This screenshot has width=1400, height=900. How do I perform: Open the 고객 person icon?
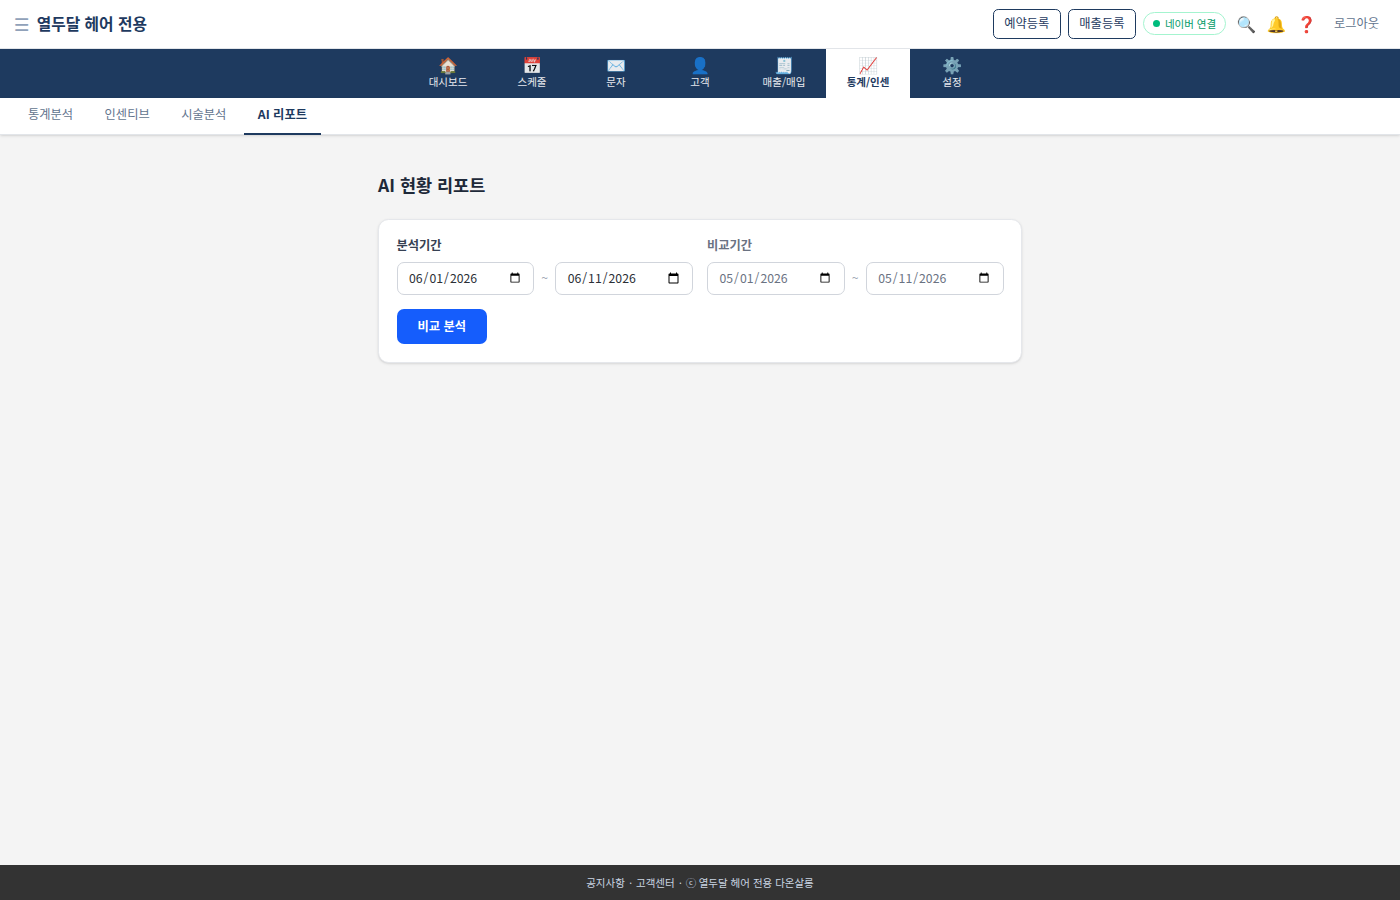pyautogui.click(x=700, y=65)
